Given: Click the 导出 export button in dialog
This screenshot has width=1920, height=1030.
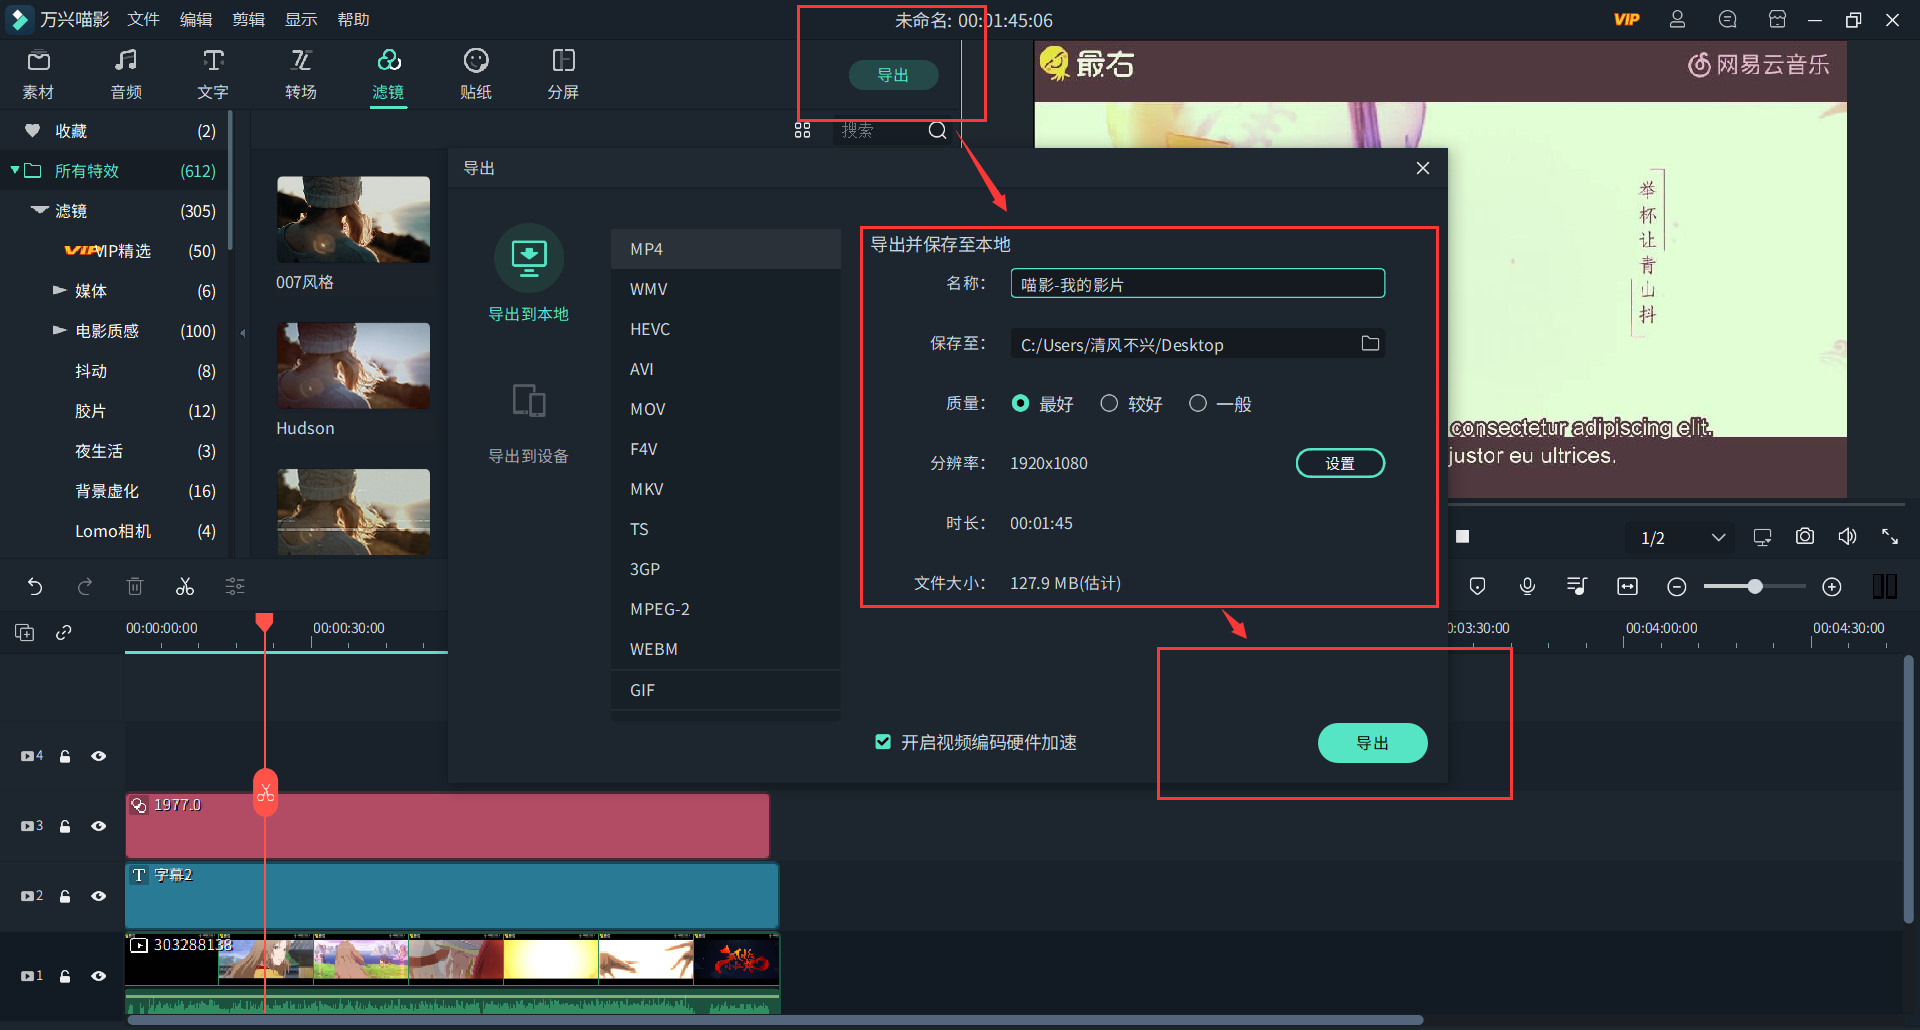Looking at the screenshot, I should [1372, 742].
